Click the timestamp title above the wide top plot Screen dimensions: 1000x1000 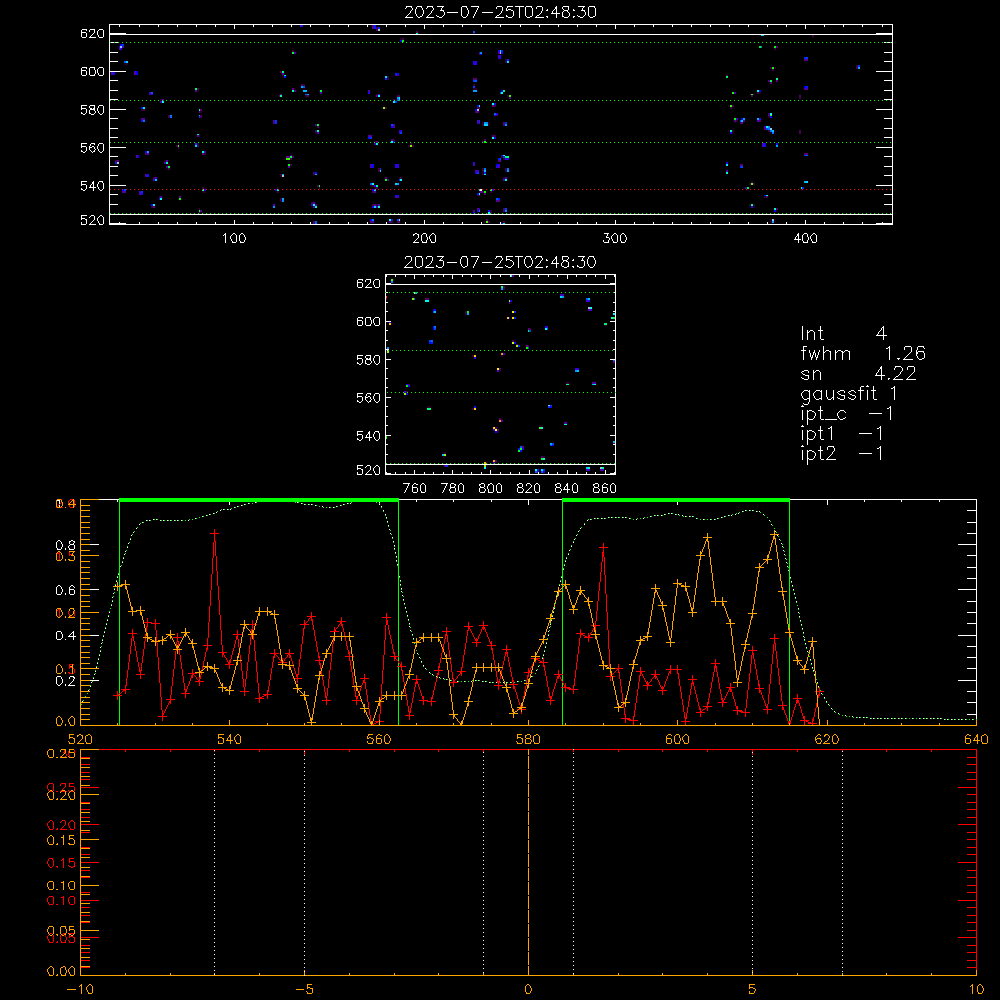tap(500, 12)
